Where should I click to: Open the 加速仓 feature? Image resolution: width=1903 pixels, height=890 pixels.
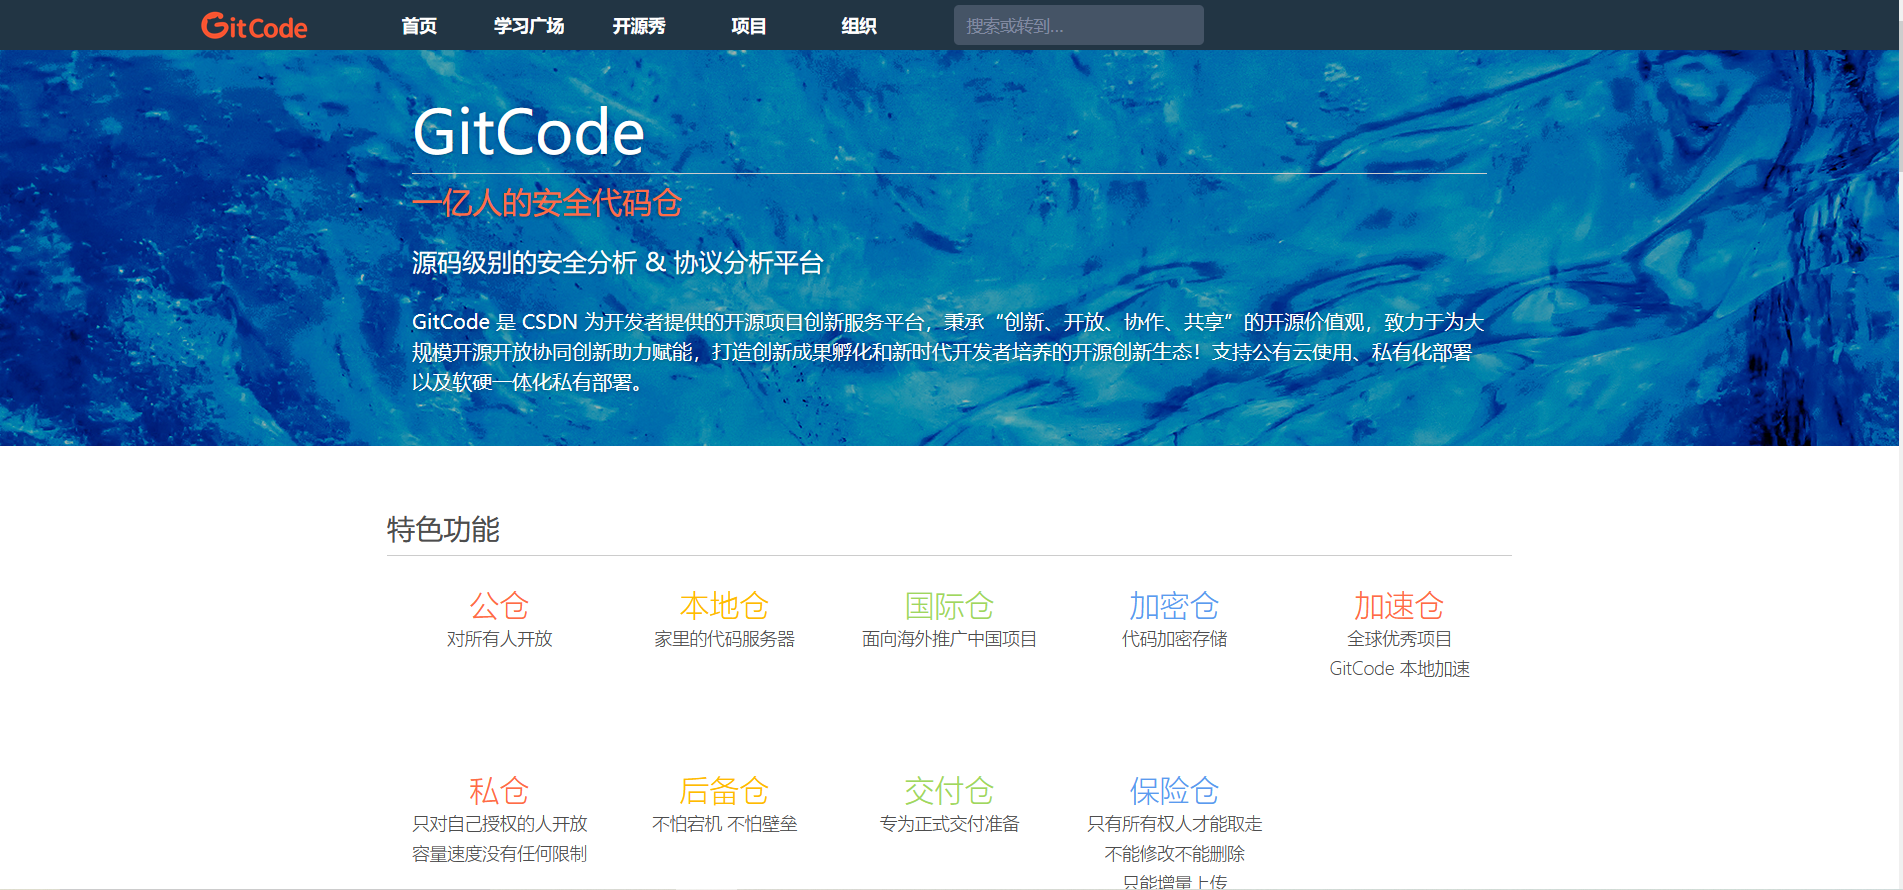pos(1399,606)
